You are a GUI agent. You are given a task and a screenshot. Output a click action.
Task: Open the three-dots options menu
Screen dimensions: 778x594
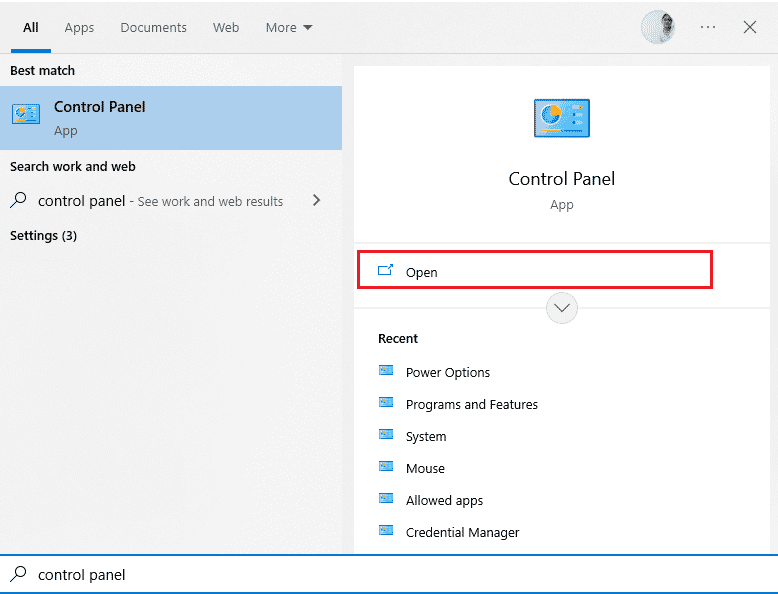[708, 27]
